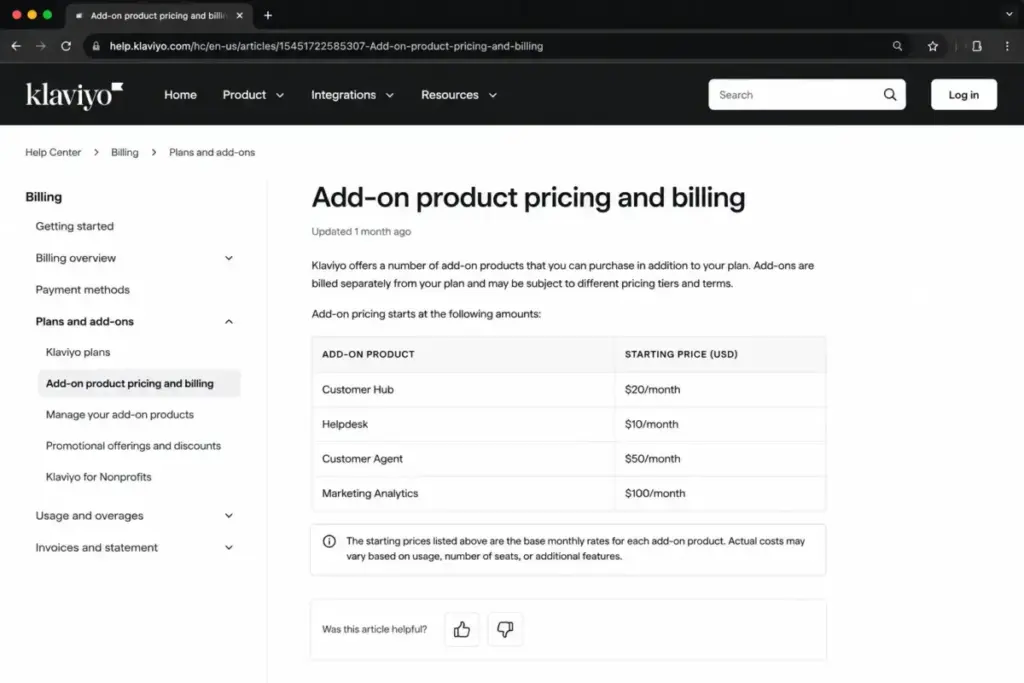Screen dimensions: 1024x683
Task: Open Manage your add-on products
Action: pyautogui.click(x=120, y=415)
